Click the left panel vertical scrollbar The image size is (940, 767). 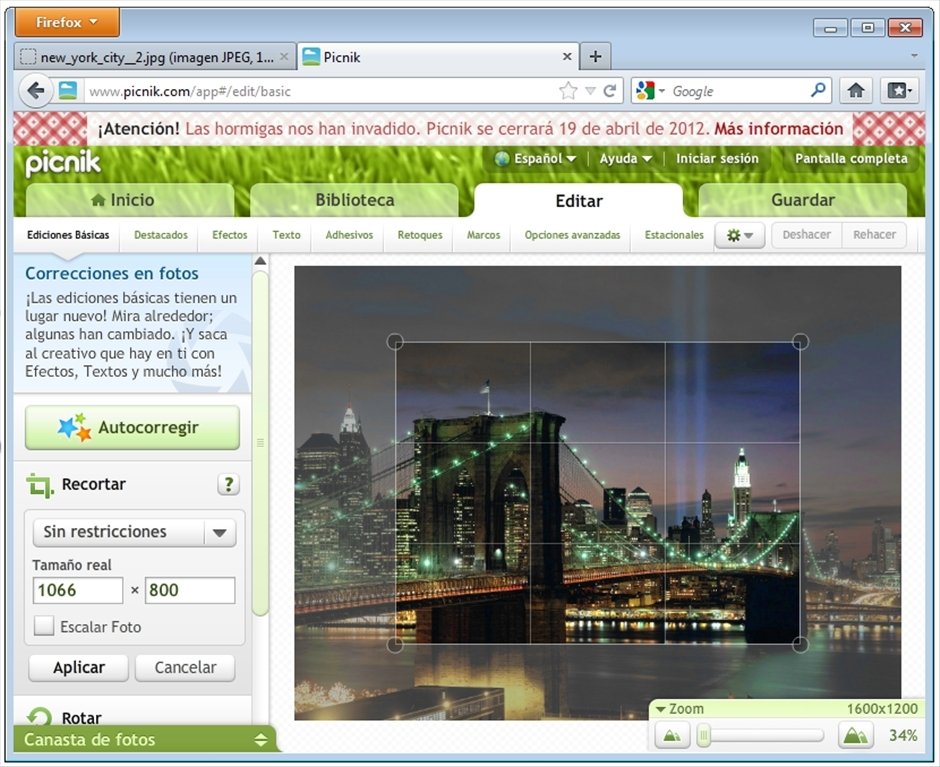(x=260, y=443)
